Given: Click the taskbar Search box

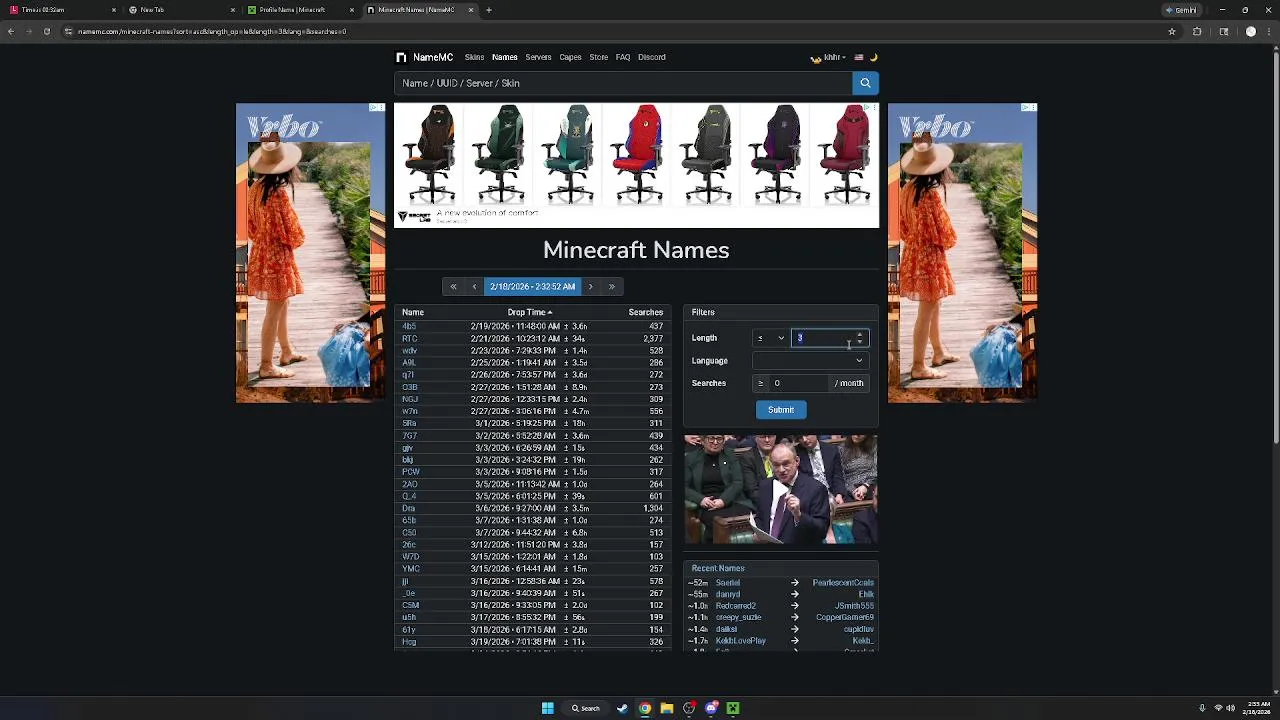Looking at the screenshot, I should 586,708.
